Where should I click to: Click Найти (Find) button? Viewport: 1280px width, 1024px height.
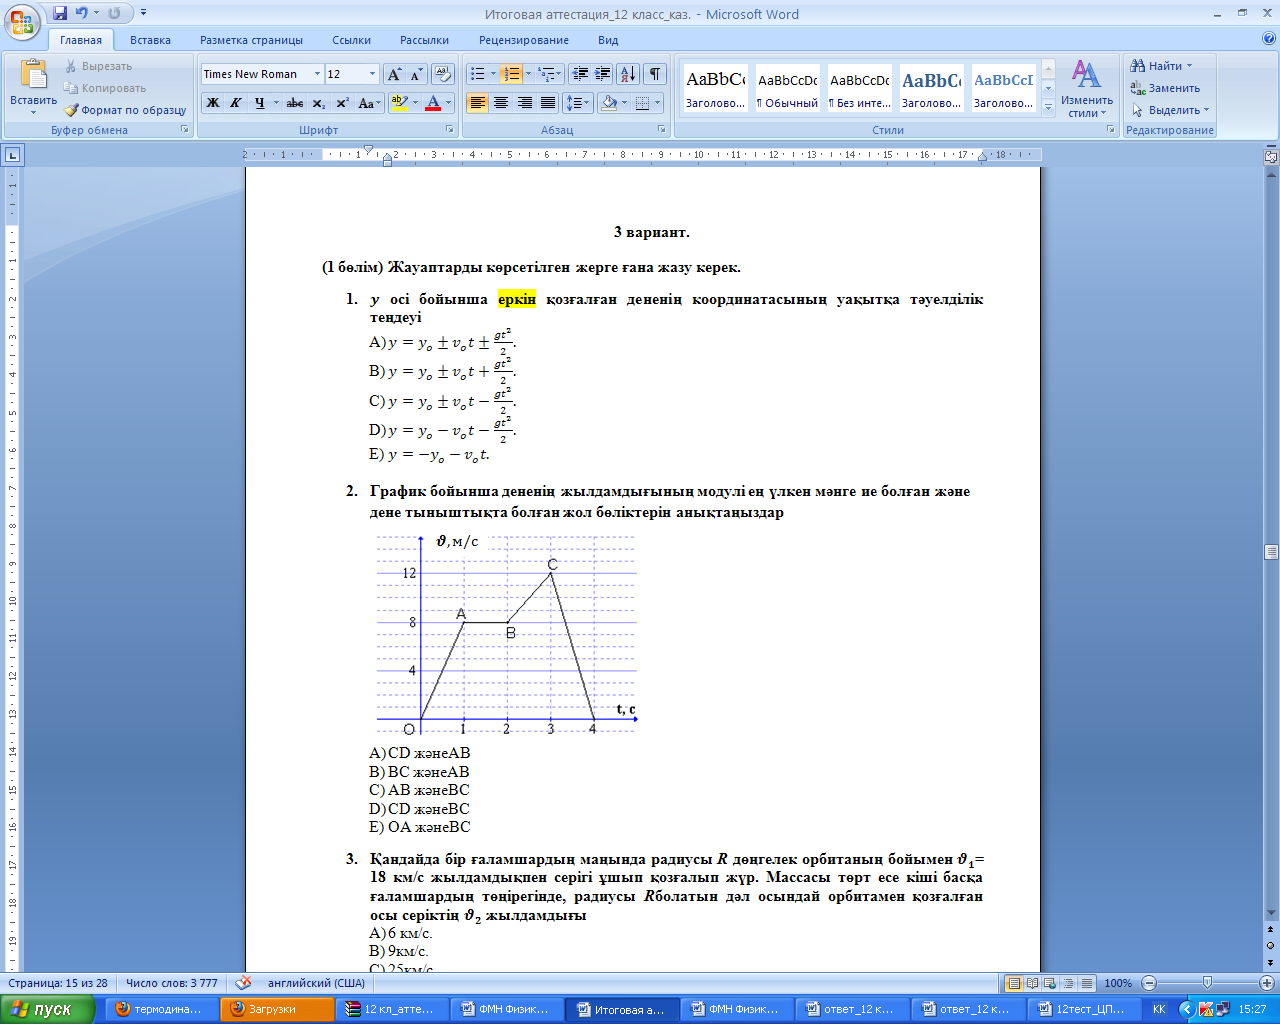(1161, 66)
